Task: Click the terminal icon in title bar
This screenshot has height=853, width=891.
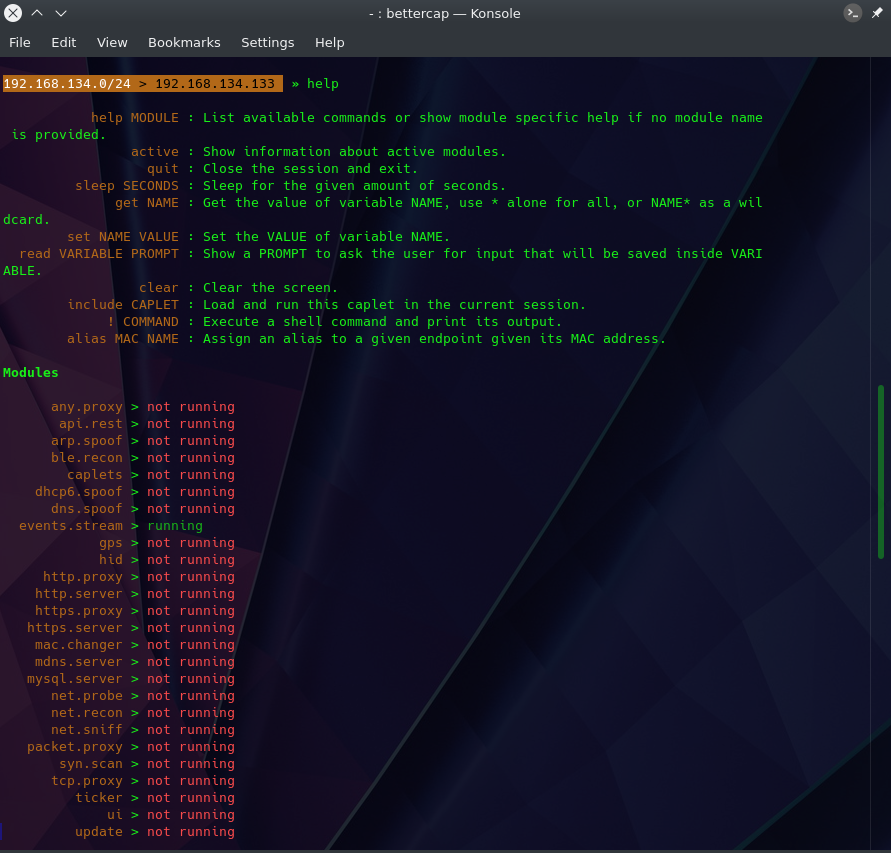Action: click(x=852, y=13)
